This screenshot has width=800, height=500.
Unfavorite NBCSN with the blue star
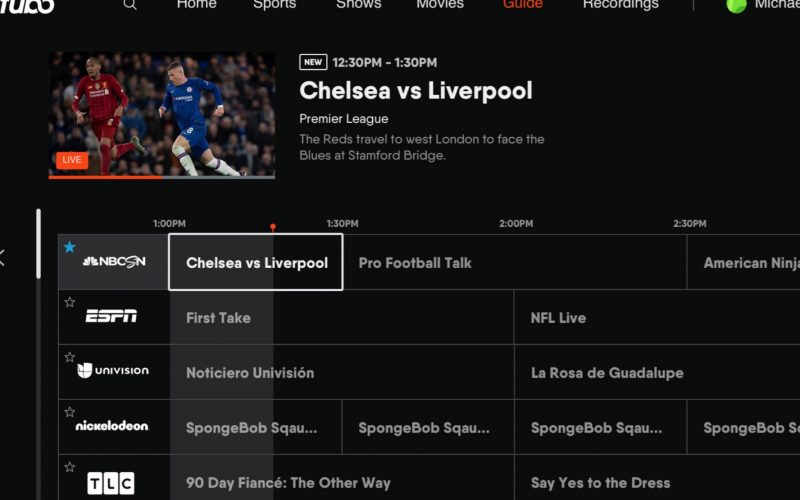tap(70, 247)
